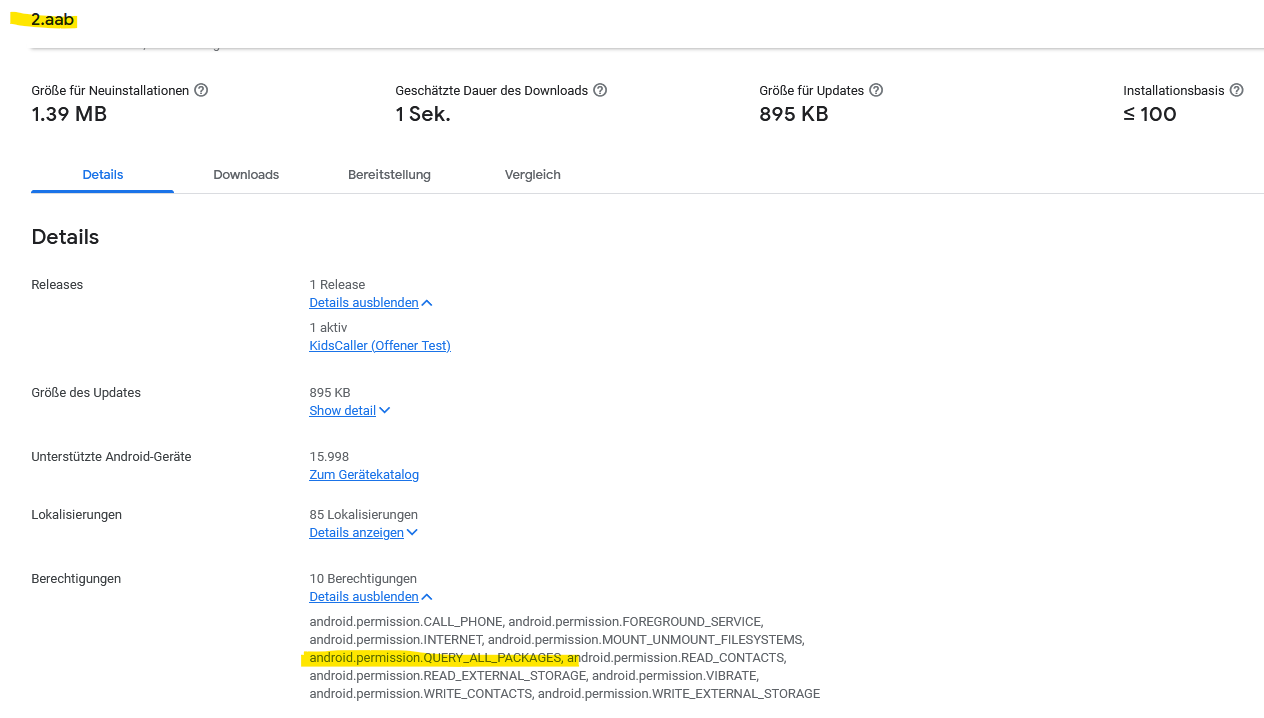Screen dimensions: 1264x718
Task: Click the up chevron next to Releases Details ausblenden
Action: (427, 303)
